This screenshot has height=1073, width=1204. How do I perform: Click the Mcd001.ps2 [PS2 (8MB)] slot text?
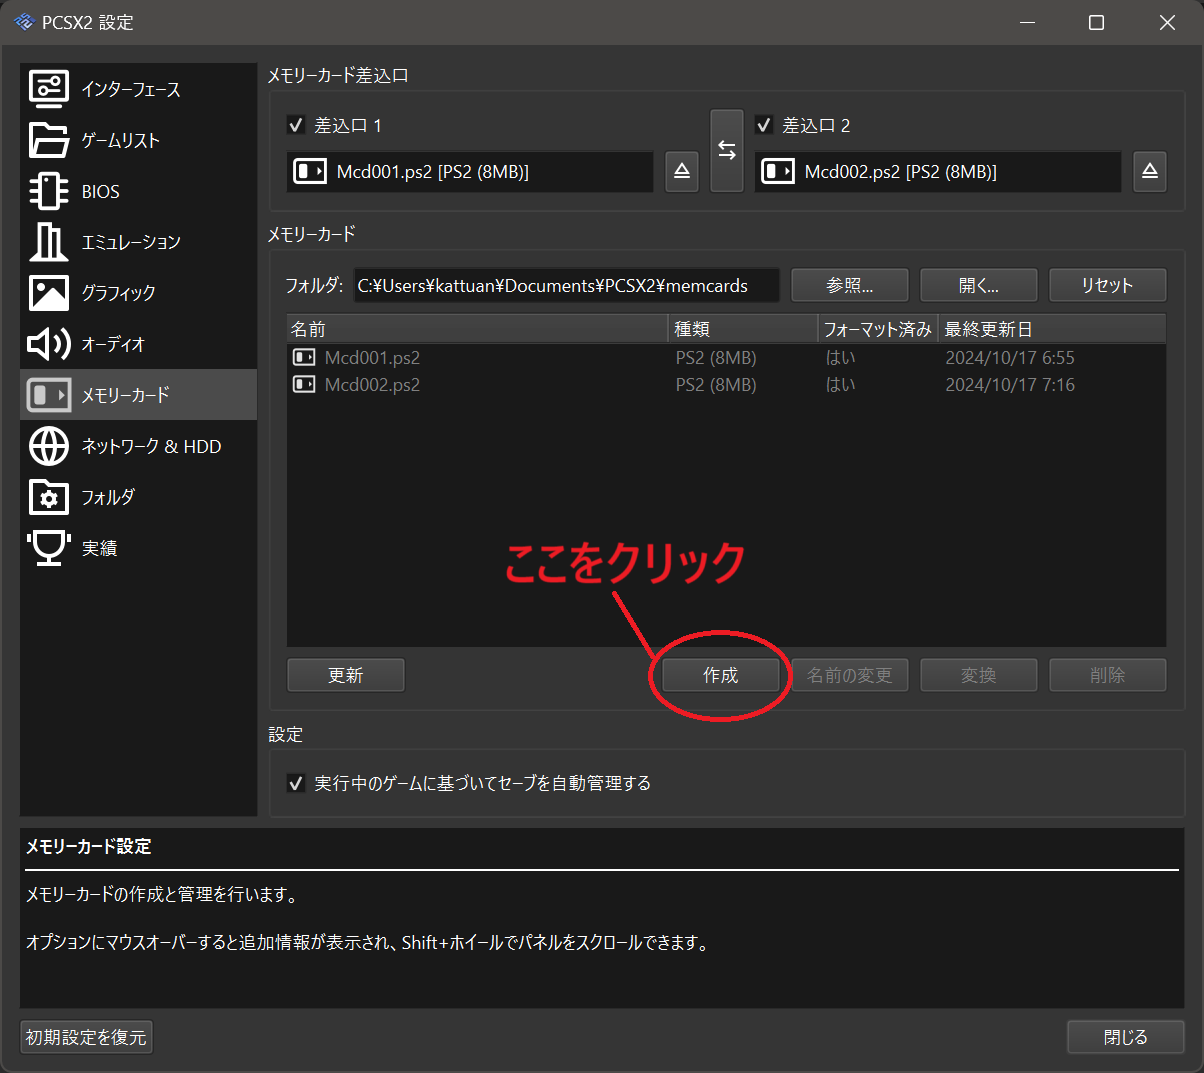tap(433, 172)
